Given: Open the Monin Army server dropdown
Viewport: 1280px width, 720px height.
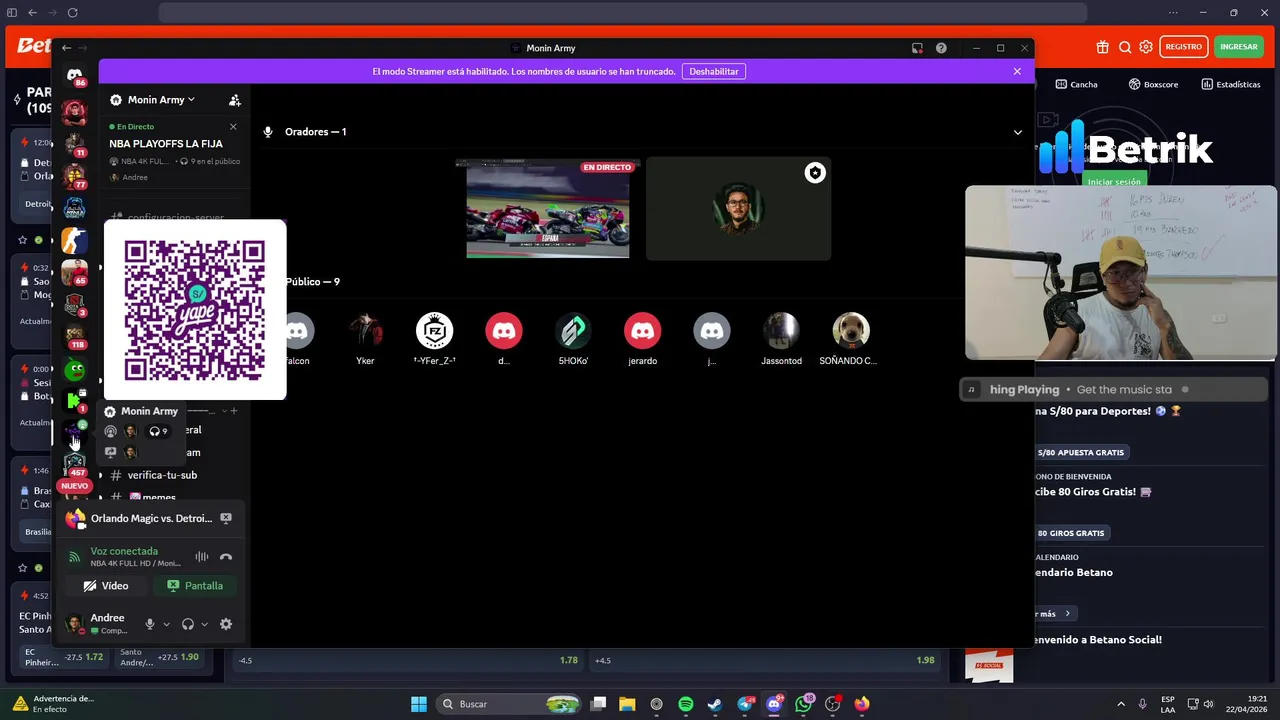Looking at the screenshot, I should coord(162,100).
